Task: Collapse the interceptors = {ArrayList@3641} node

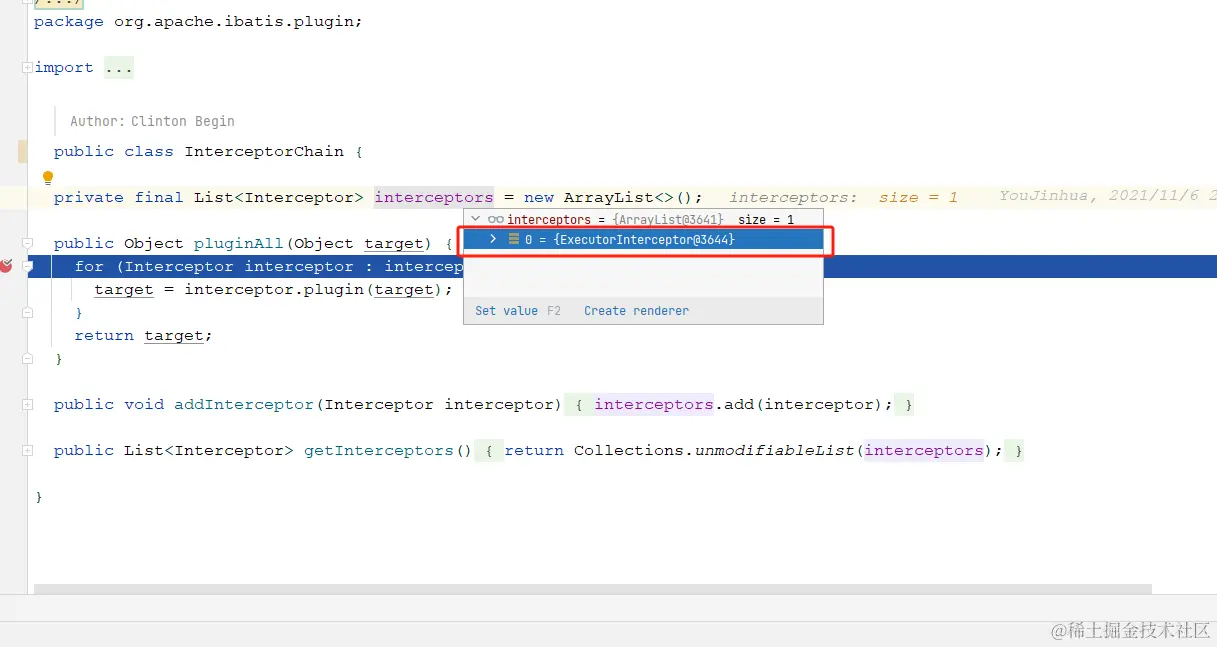Action: [476, 219]
